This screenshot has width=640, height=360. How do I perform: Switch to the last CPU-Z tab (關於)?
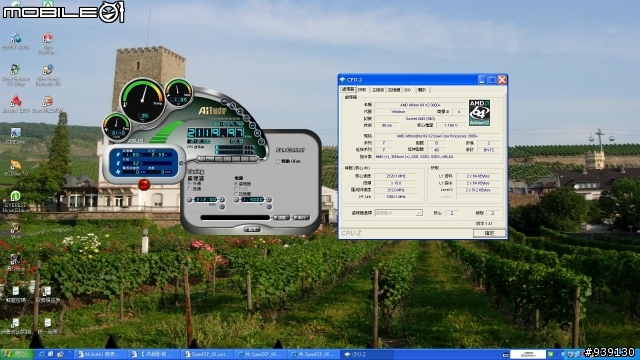[422, 90]
